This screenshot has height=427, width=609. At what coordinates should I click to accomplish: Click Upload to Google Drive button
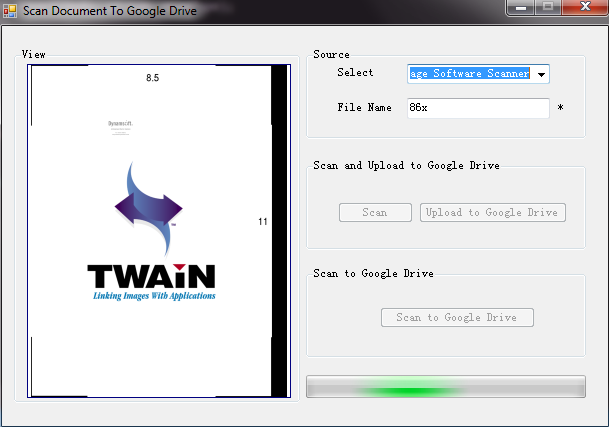492,213
